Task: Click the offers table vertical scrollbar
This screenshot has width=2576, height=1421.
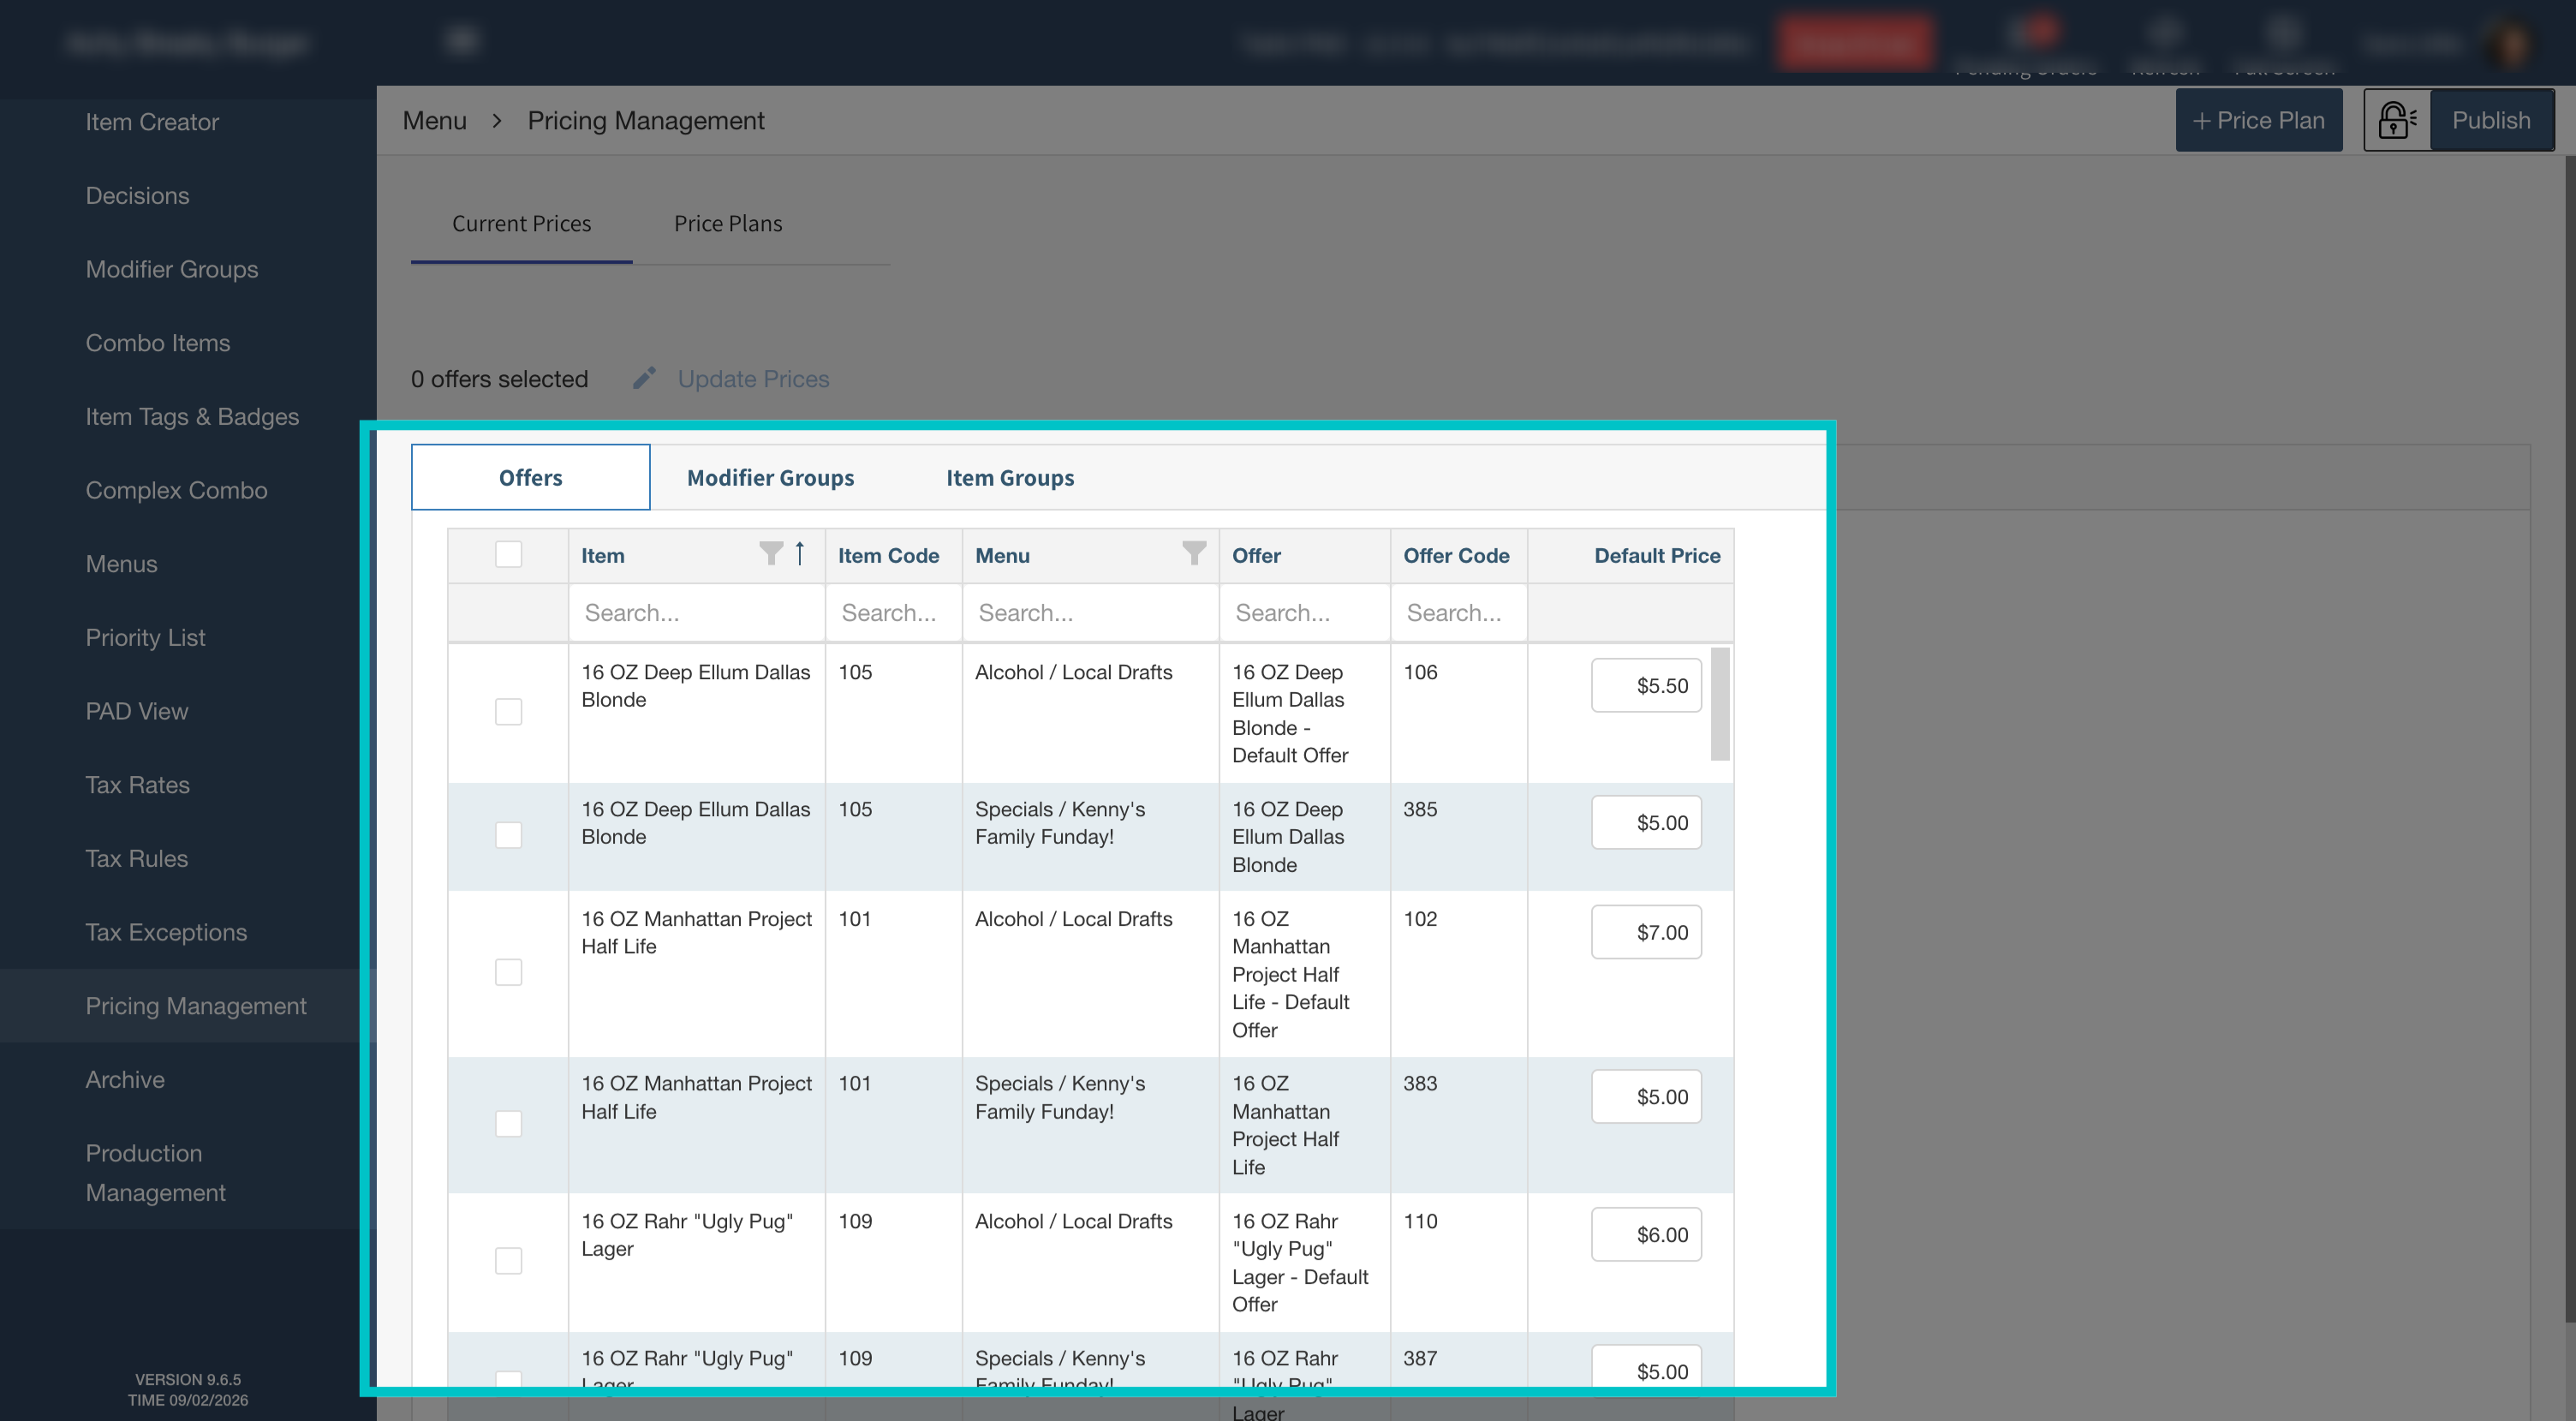Action: 1720,704
